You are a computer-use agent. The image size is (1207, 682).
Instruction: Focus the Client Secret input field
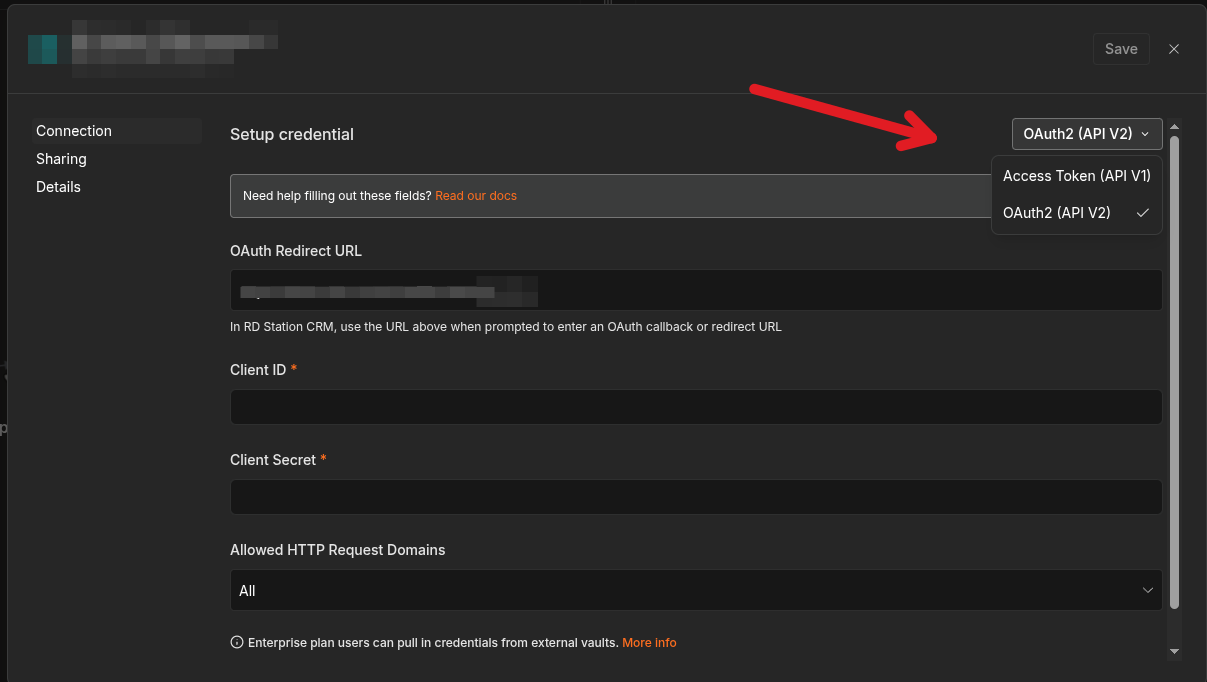click(696, 497)
